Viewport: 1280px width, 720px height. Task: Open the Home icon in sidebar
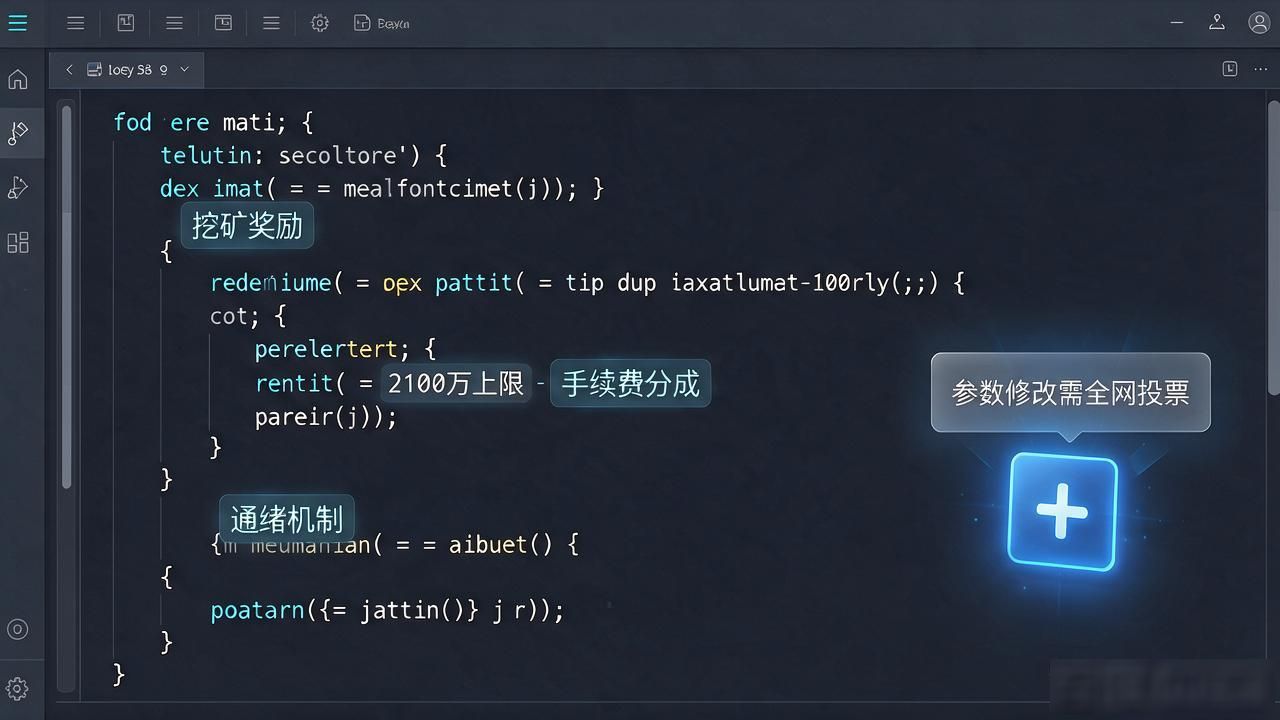[x=18, y=80]
